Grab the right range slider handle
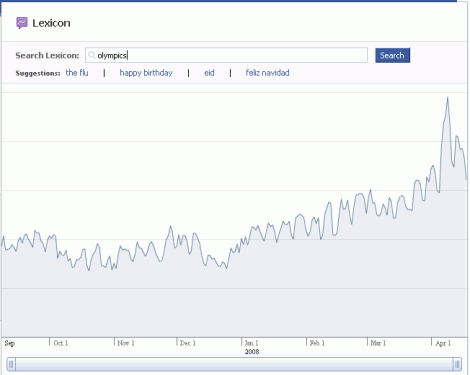The image size is (470, 375). pos(457,364)
